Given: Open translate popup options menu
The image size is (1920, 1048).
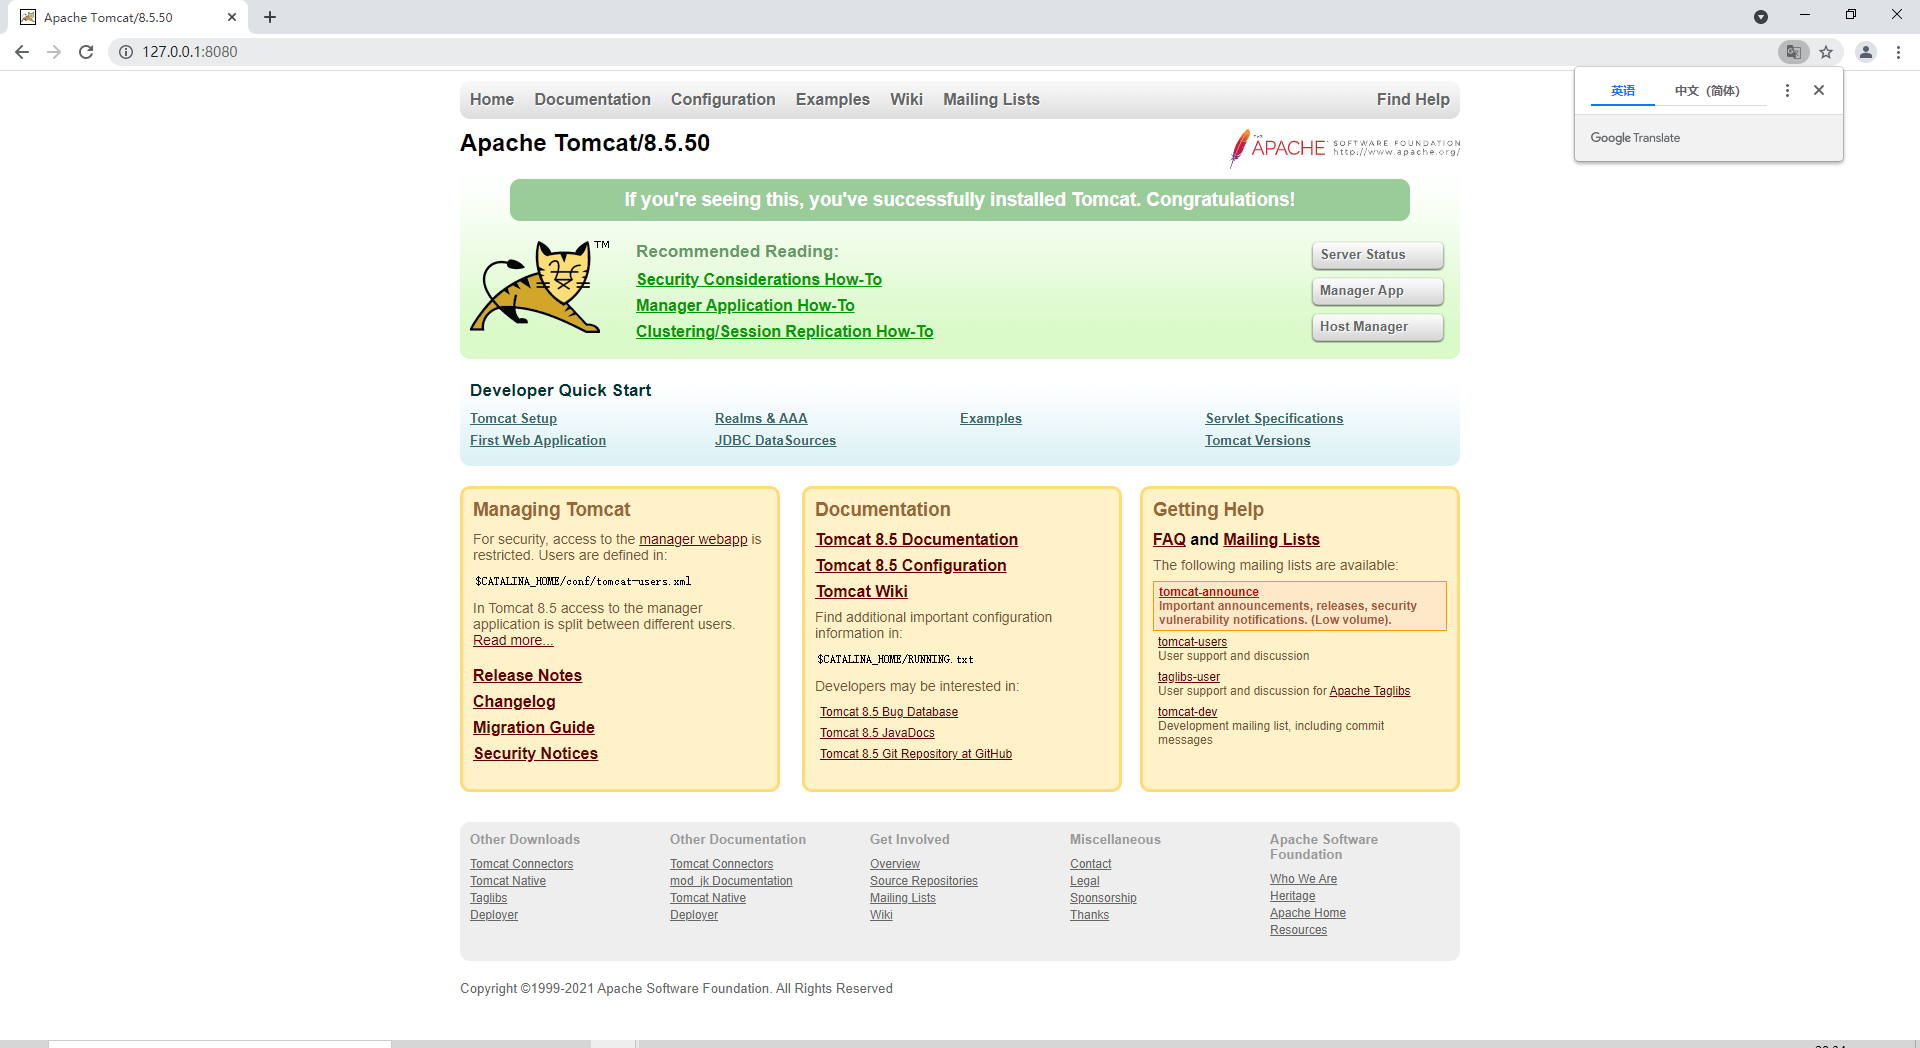Looking at the screenshot, I should (1787, 90).
